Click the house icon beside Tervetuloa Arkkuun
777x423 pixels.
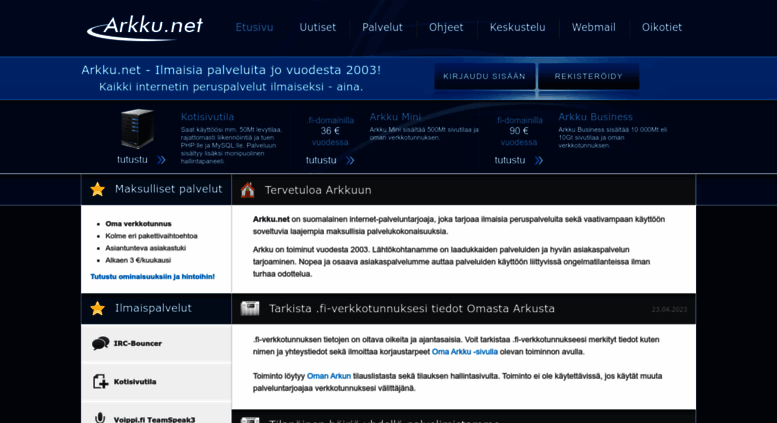(x=248, y=190)
